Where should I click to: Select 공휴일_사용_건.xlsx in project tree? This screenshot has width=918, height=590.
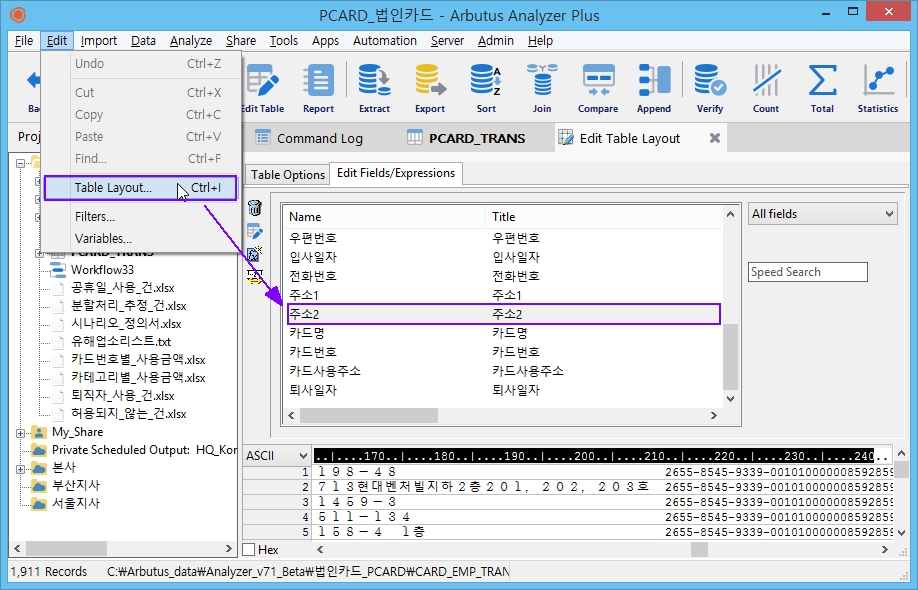point(123,288)
